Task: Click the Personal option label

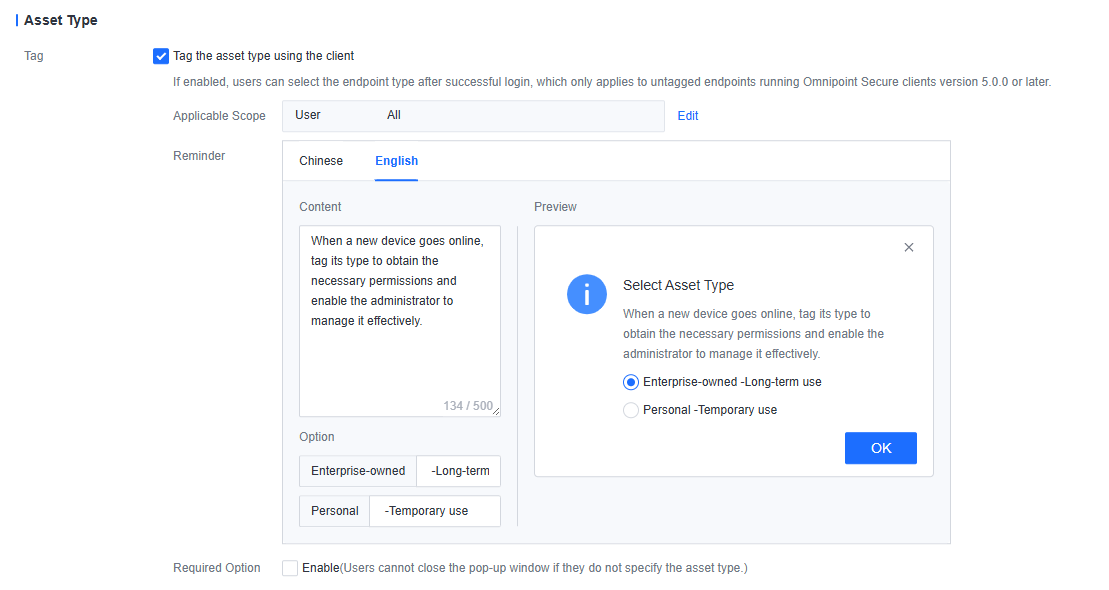Action: pos(335,511)
